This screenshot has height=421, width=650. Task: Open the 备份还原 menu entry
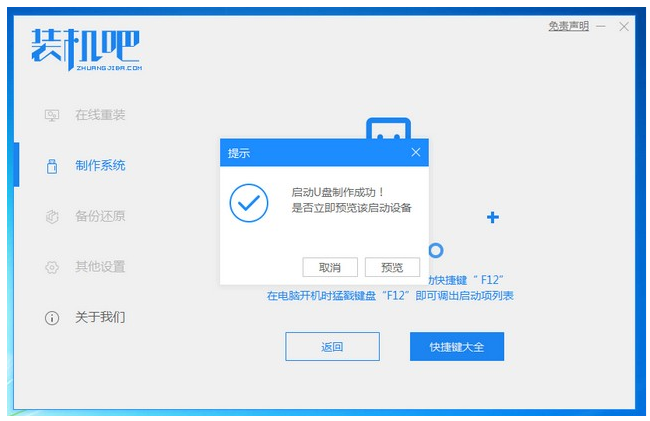point(100,216)
